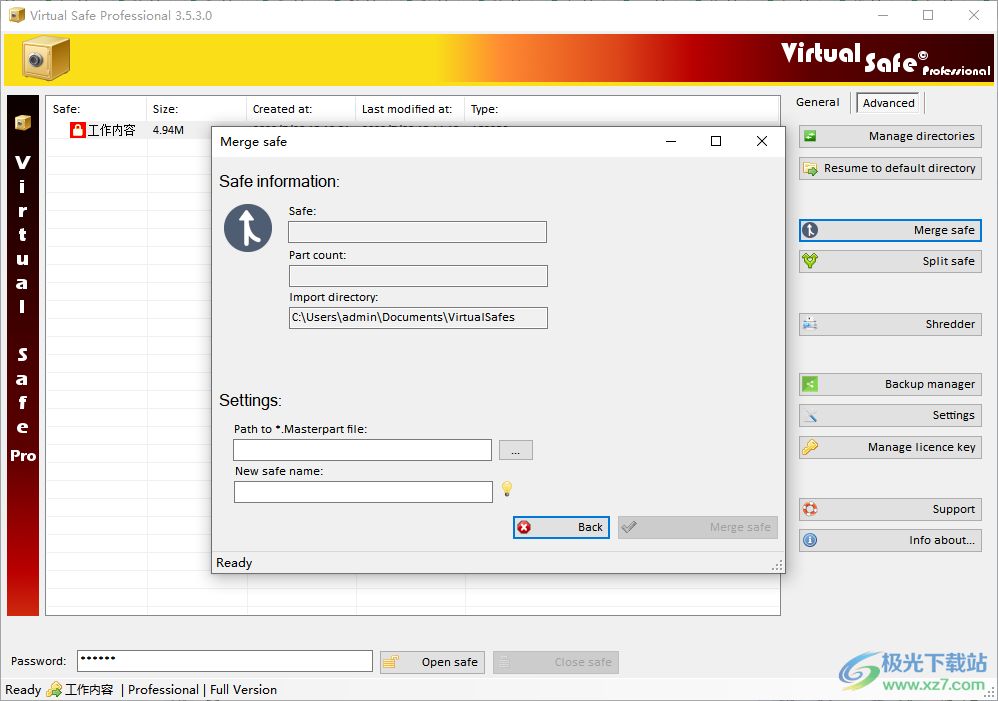Click the 工作内容 label in the status bar

89,690
